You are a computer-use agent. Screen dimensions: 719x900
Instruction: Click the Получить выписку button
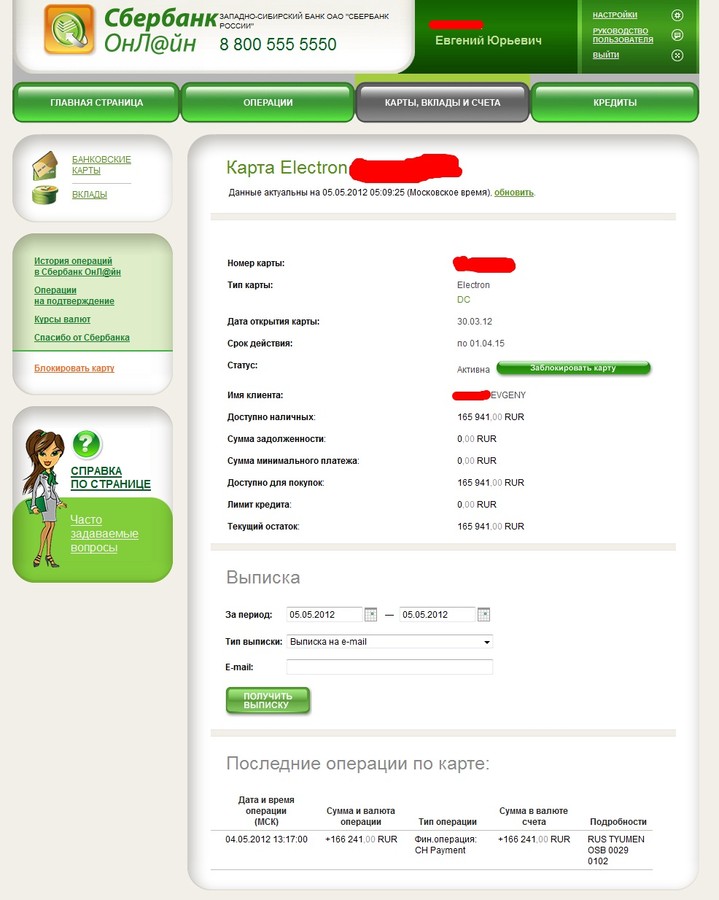pos(268,700)
